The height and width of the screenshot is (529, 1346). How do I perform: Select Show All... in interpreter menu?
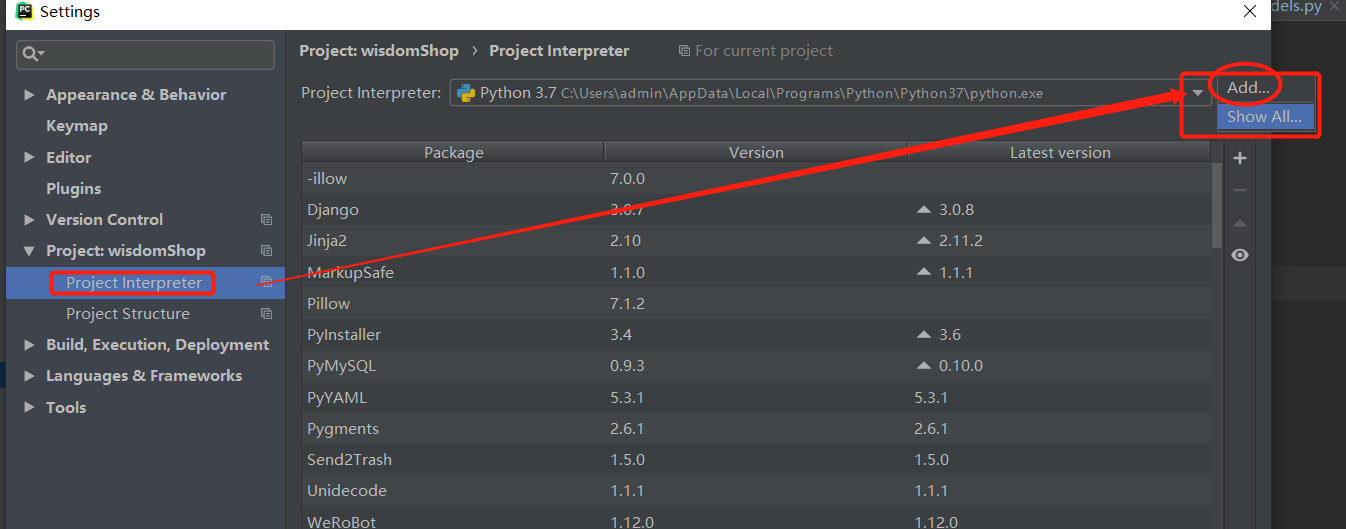coord(1264,117)
